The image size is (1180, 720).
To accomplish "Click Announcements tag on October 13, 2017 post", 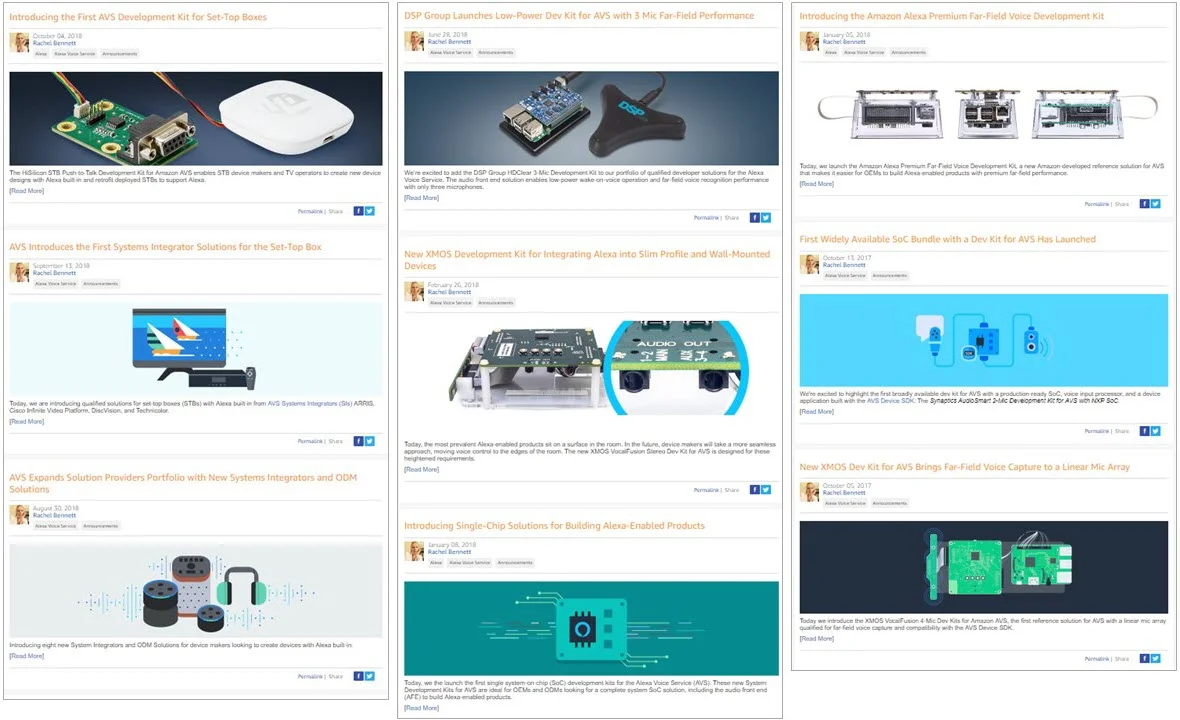I will pyautogui.click(x=890, y=276).
